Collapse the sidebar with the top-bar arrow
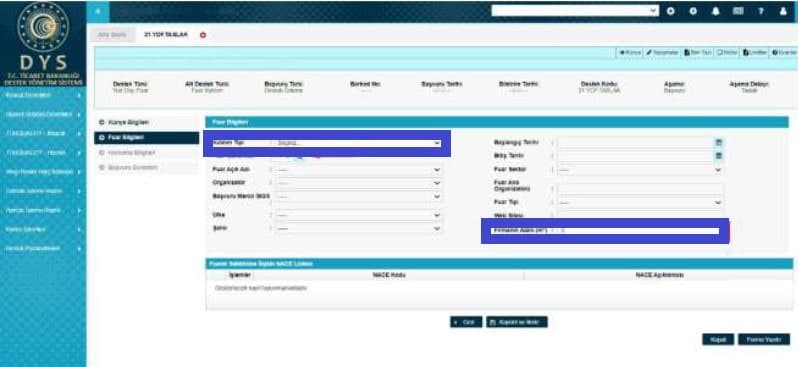 pyautogui.click(x=98, y=11)
